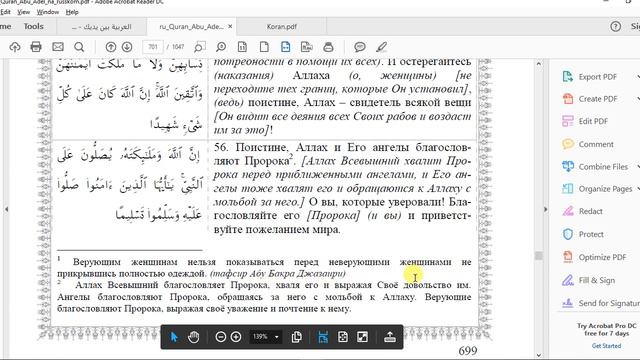Open the Help menu
640x360 pixels.
click(x=72, y=12)
